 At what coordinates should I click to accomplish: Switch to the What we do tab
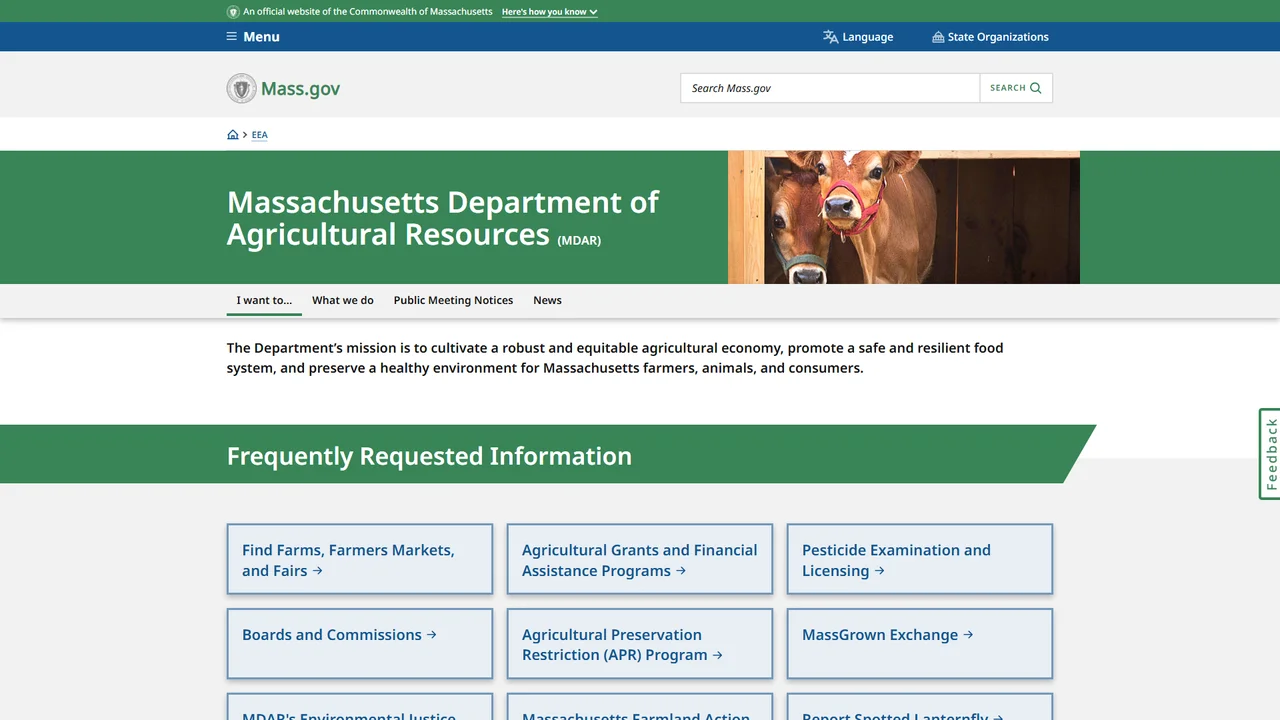(343, 300)
